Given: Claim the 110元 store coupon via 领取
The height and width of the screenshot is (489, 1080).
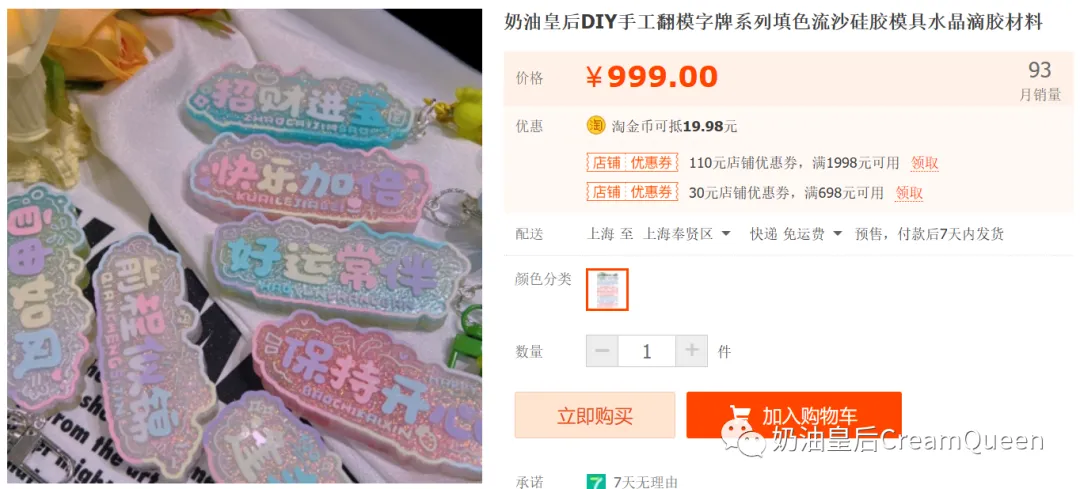Looking at the screenshot, I should [x=924, y=163].
